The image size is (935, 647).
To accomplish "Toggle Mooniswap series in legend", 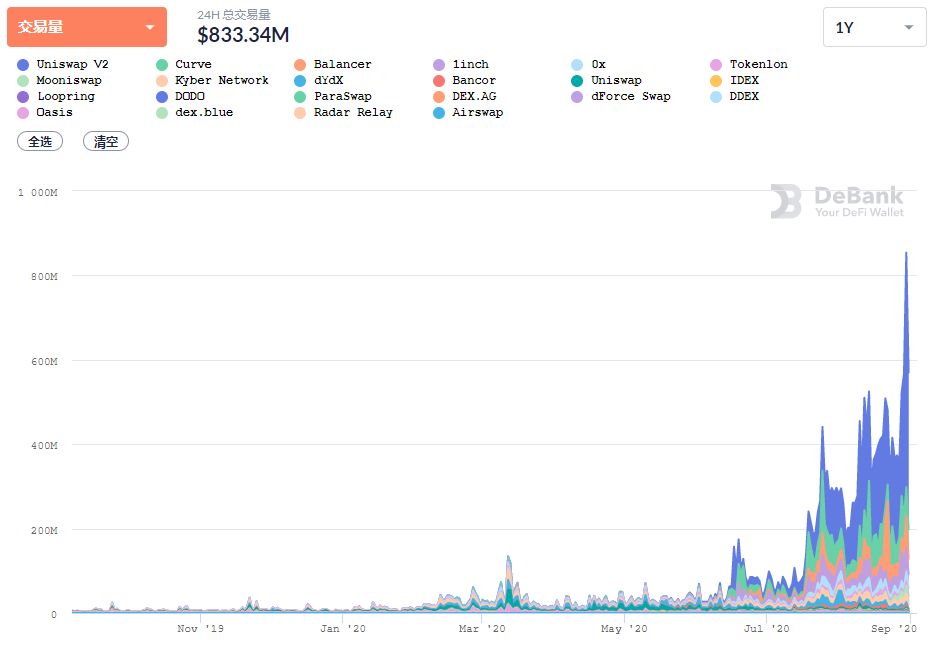I will click(60, 81).
